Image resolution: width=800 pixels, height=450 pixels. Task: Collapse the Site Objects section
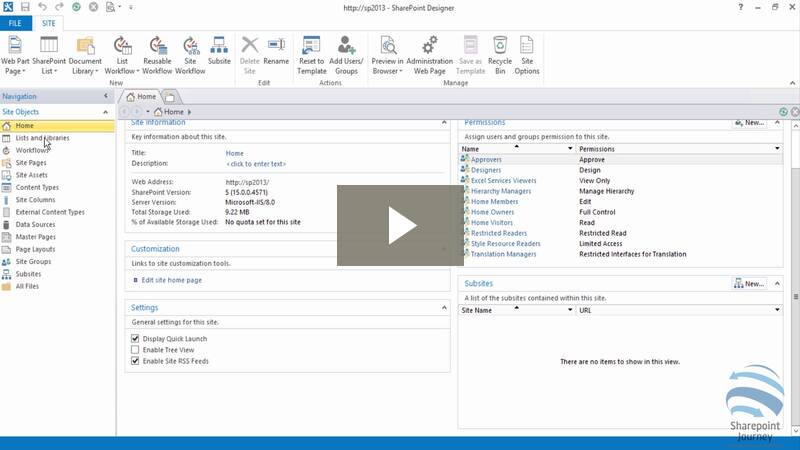point(106,112)
